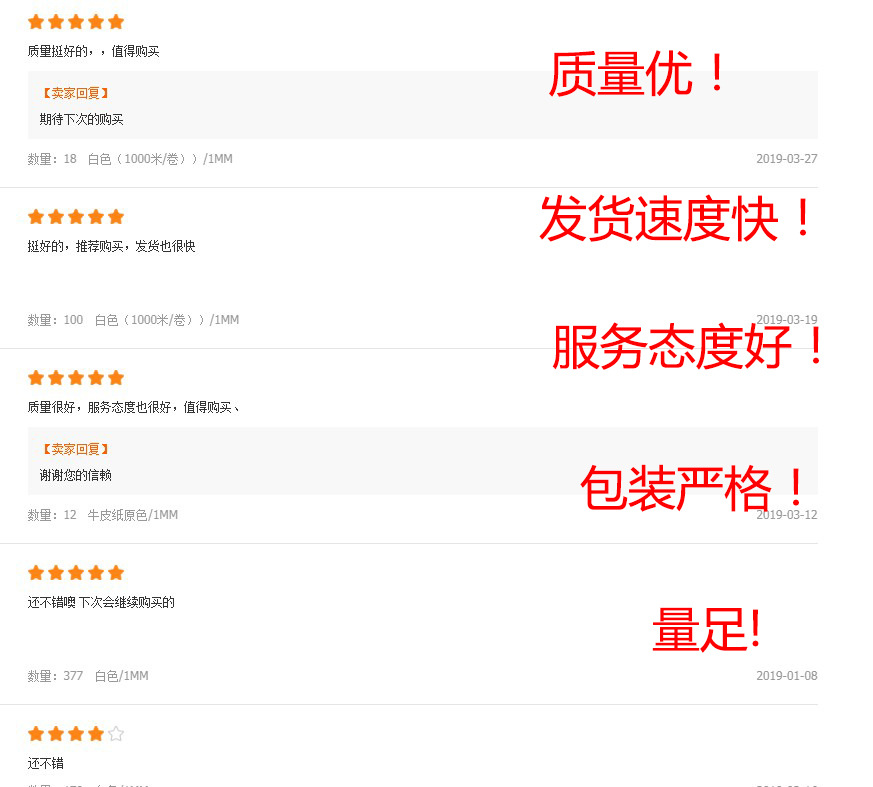Click the spec text 牛皮纸原色/1MM
This screenshot has width=873, height=787.
(133, 515)
